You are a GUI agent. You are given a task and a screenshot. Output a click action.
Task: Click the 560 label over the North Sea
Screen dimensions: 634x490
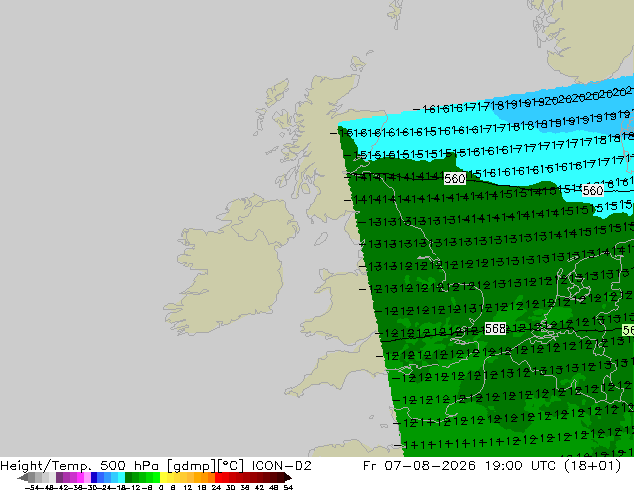point(593,190)
